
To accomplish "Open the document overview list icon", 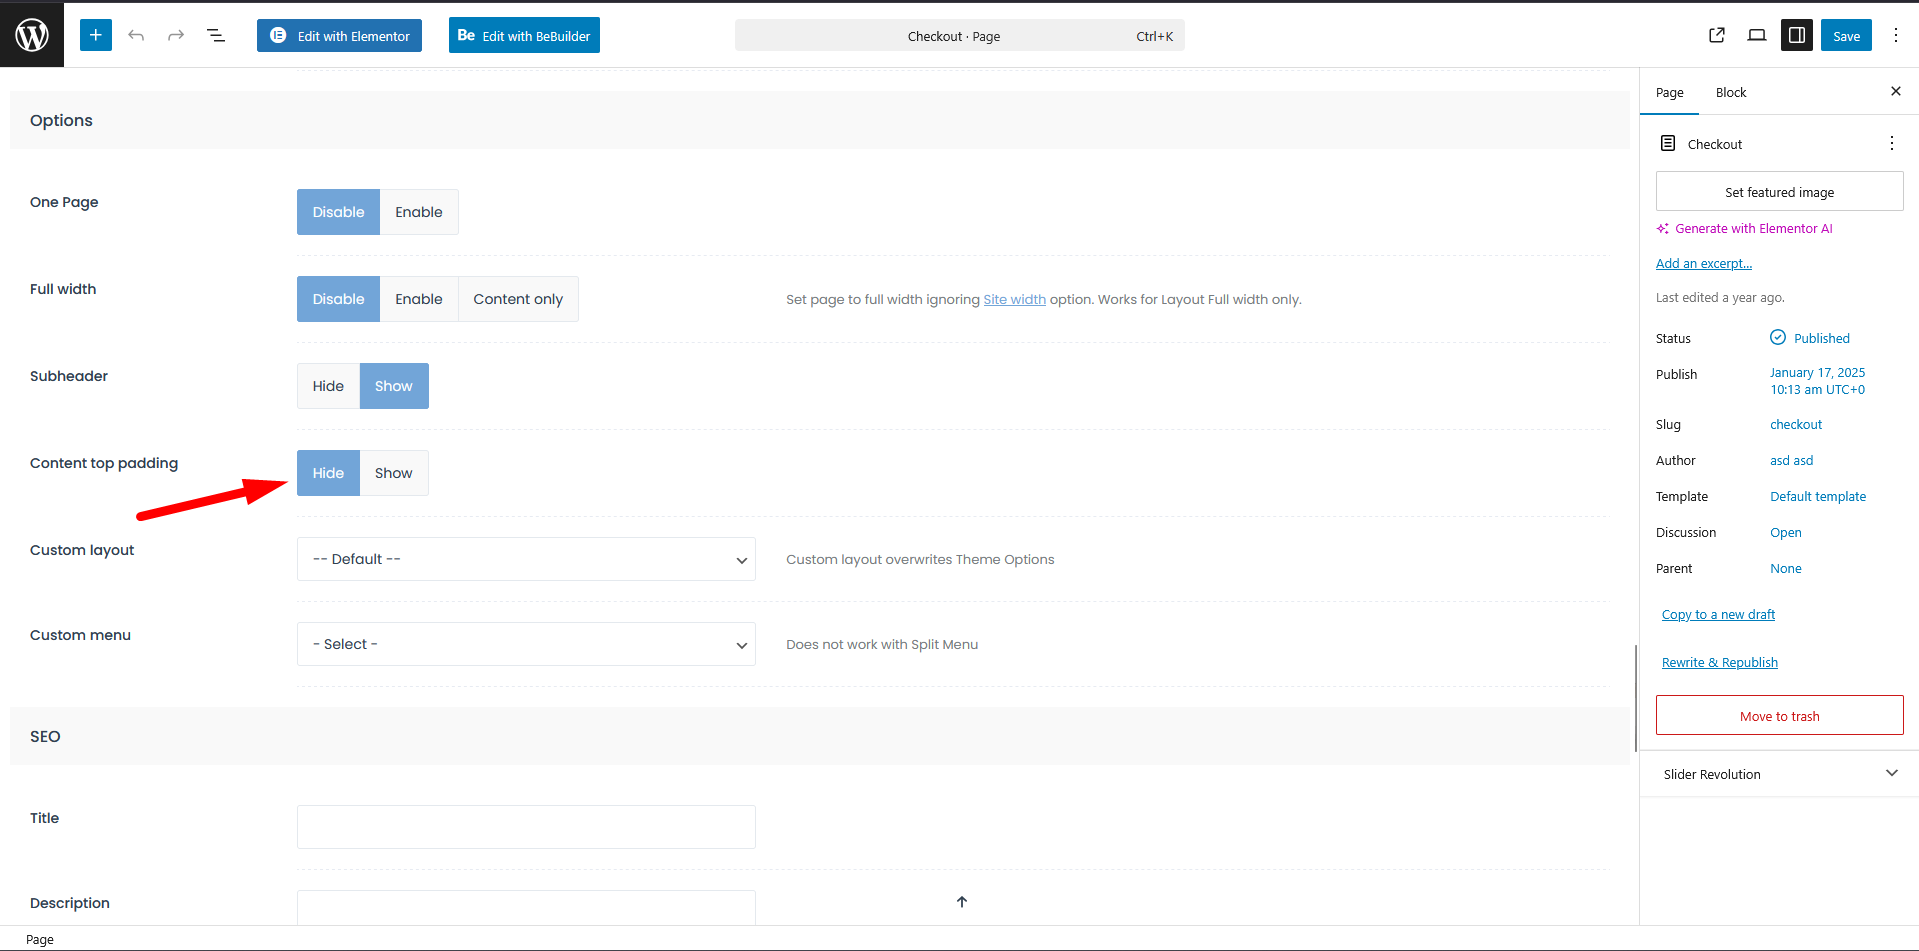I will tap(216, 35).
